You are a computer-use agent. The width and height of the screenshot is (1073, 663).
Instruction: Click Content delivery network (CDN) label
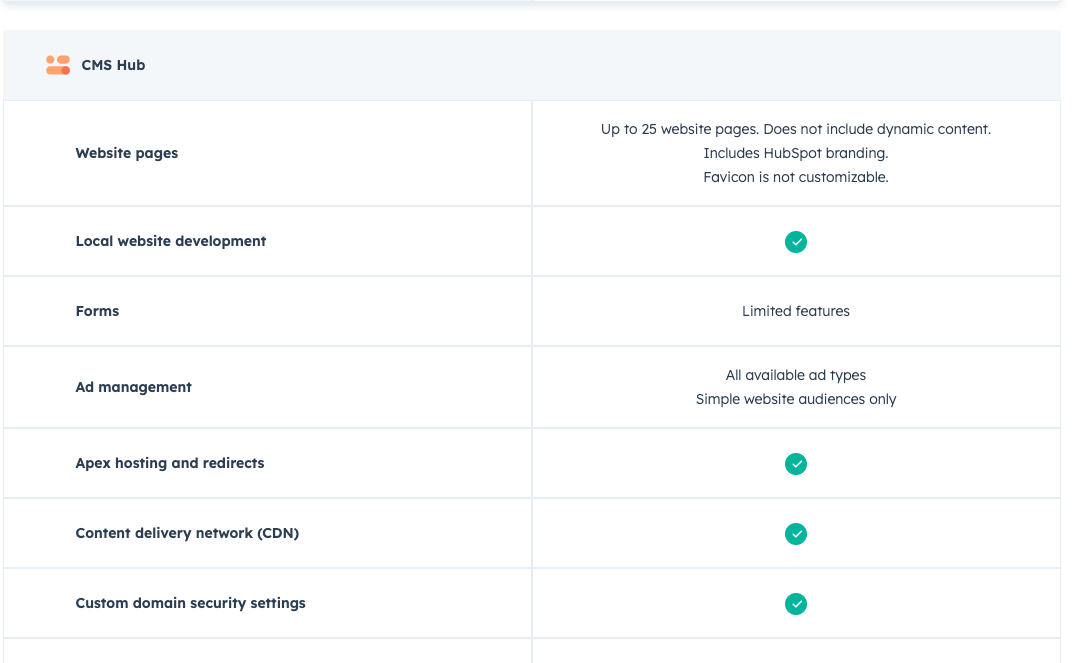click(x=187, y=533)
